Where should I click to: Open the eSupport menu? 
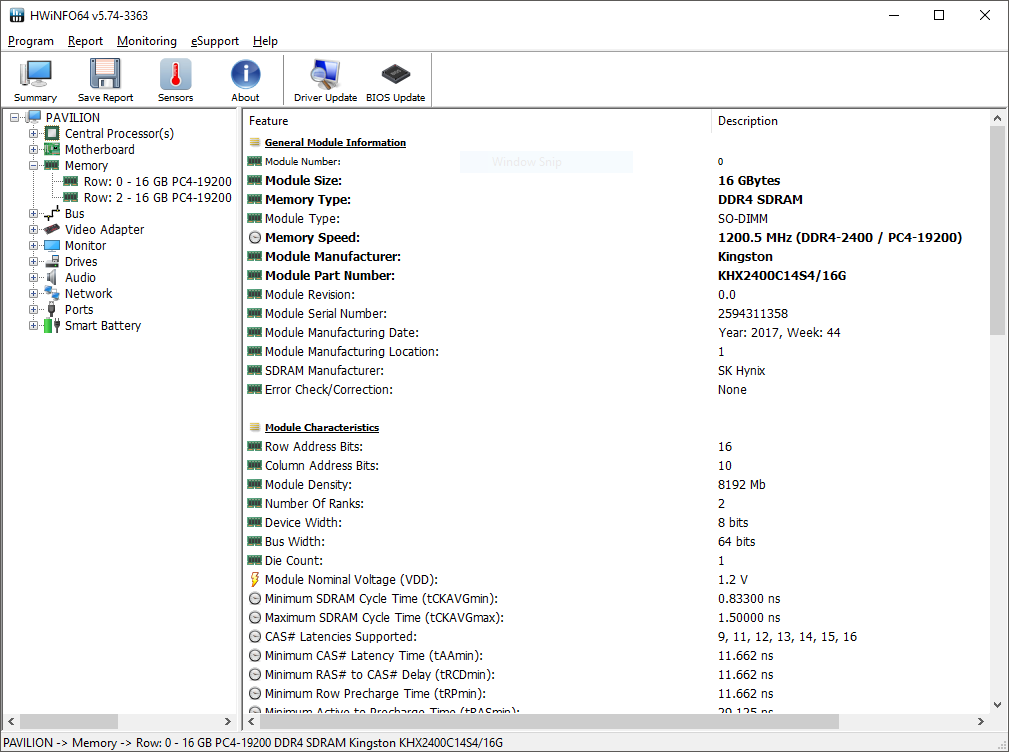tap(214, 41)
